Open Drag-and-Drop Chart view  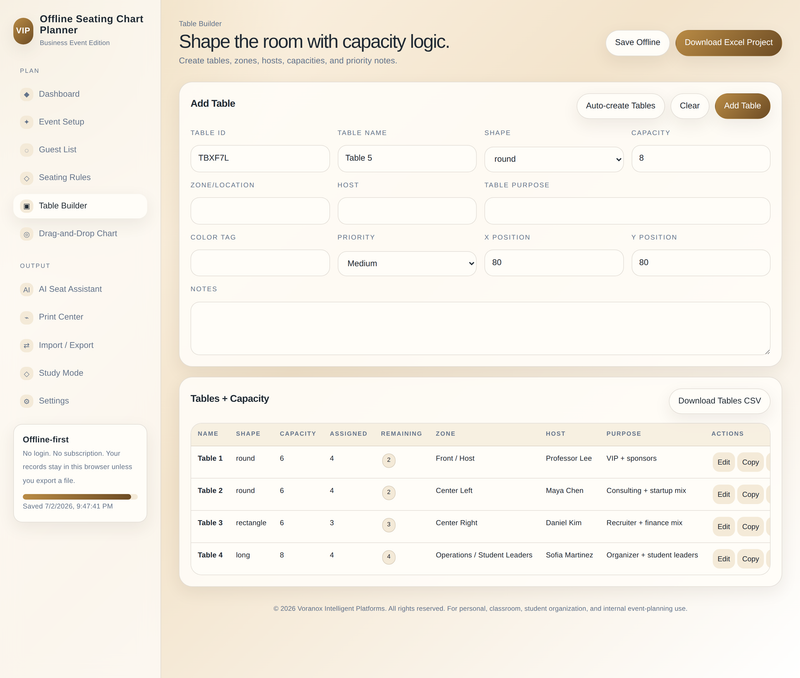[x=80, y=234]
